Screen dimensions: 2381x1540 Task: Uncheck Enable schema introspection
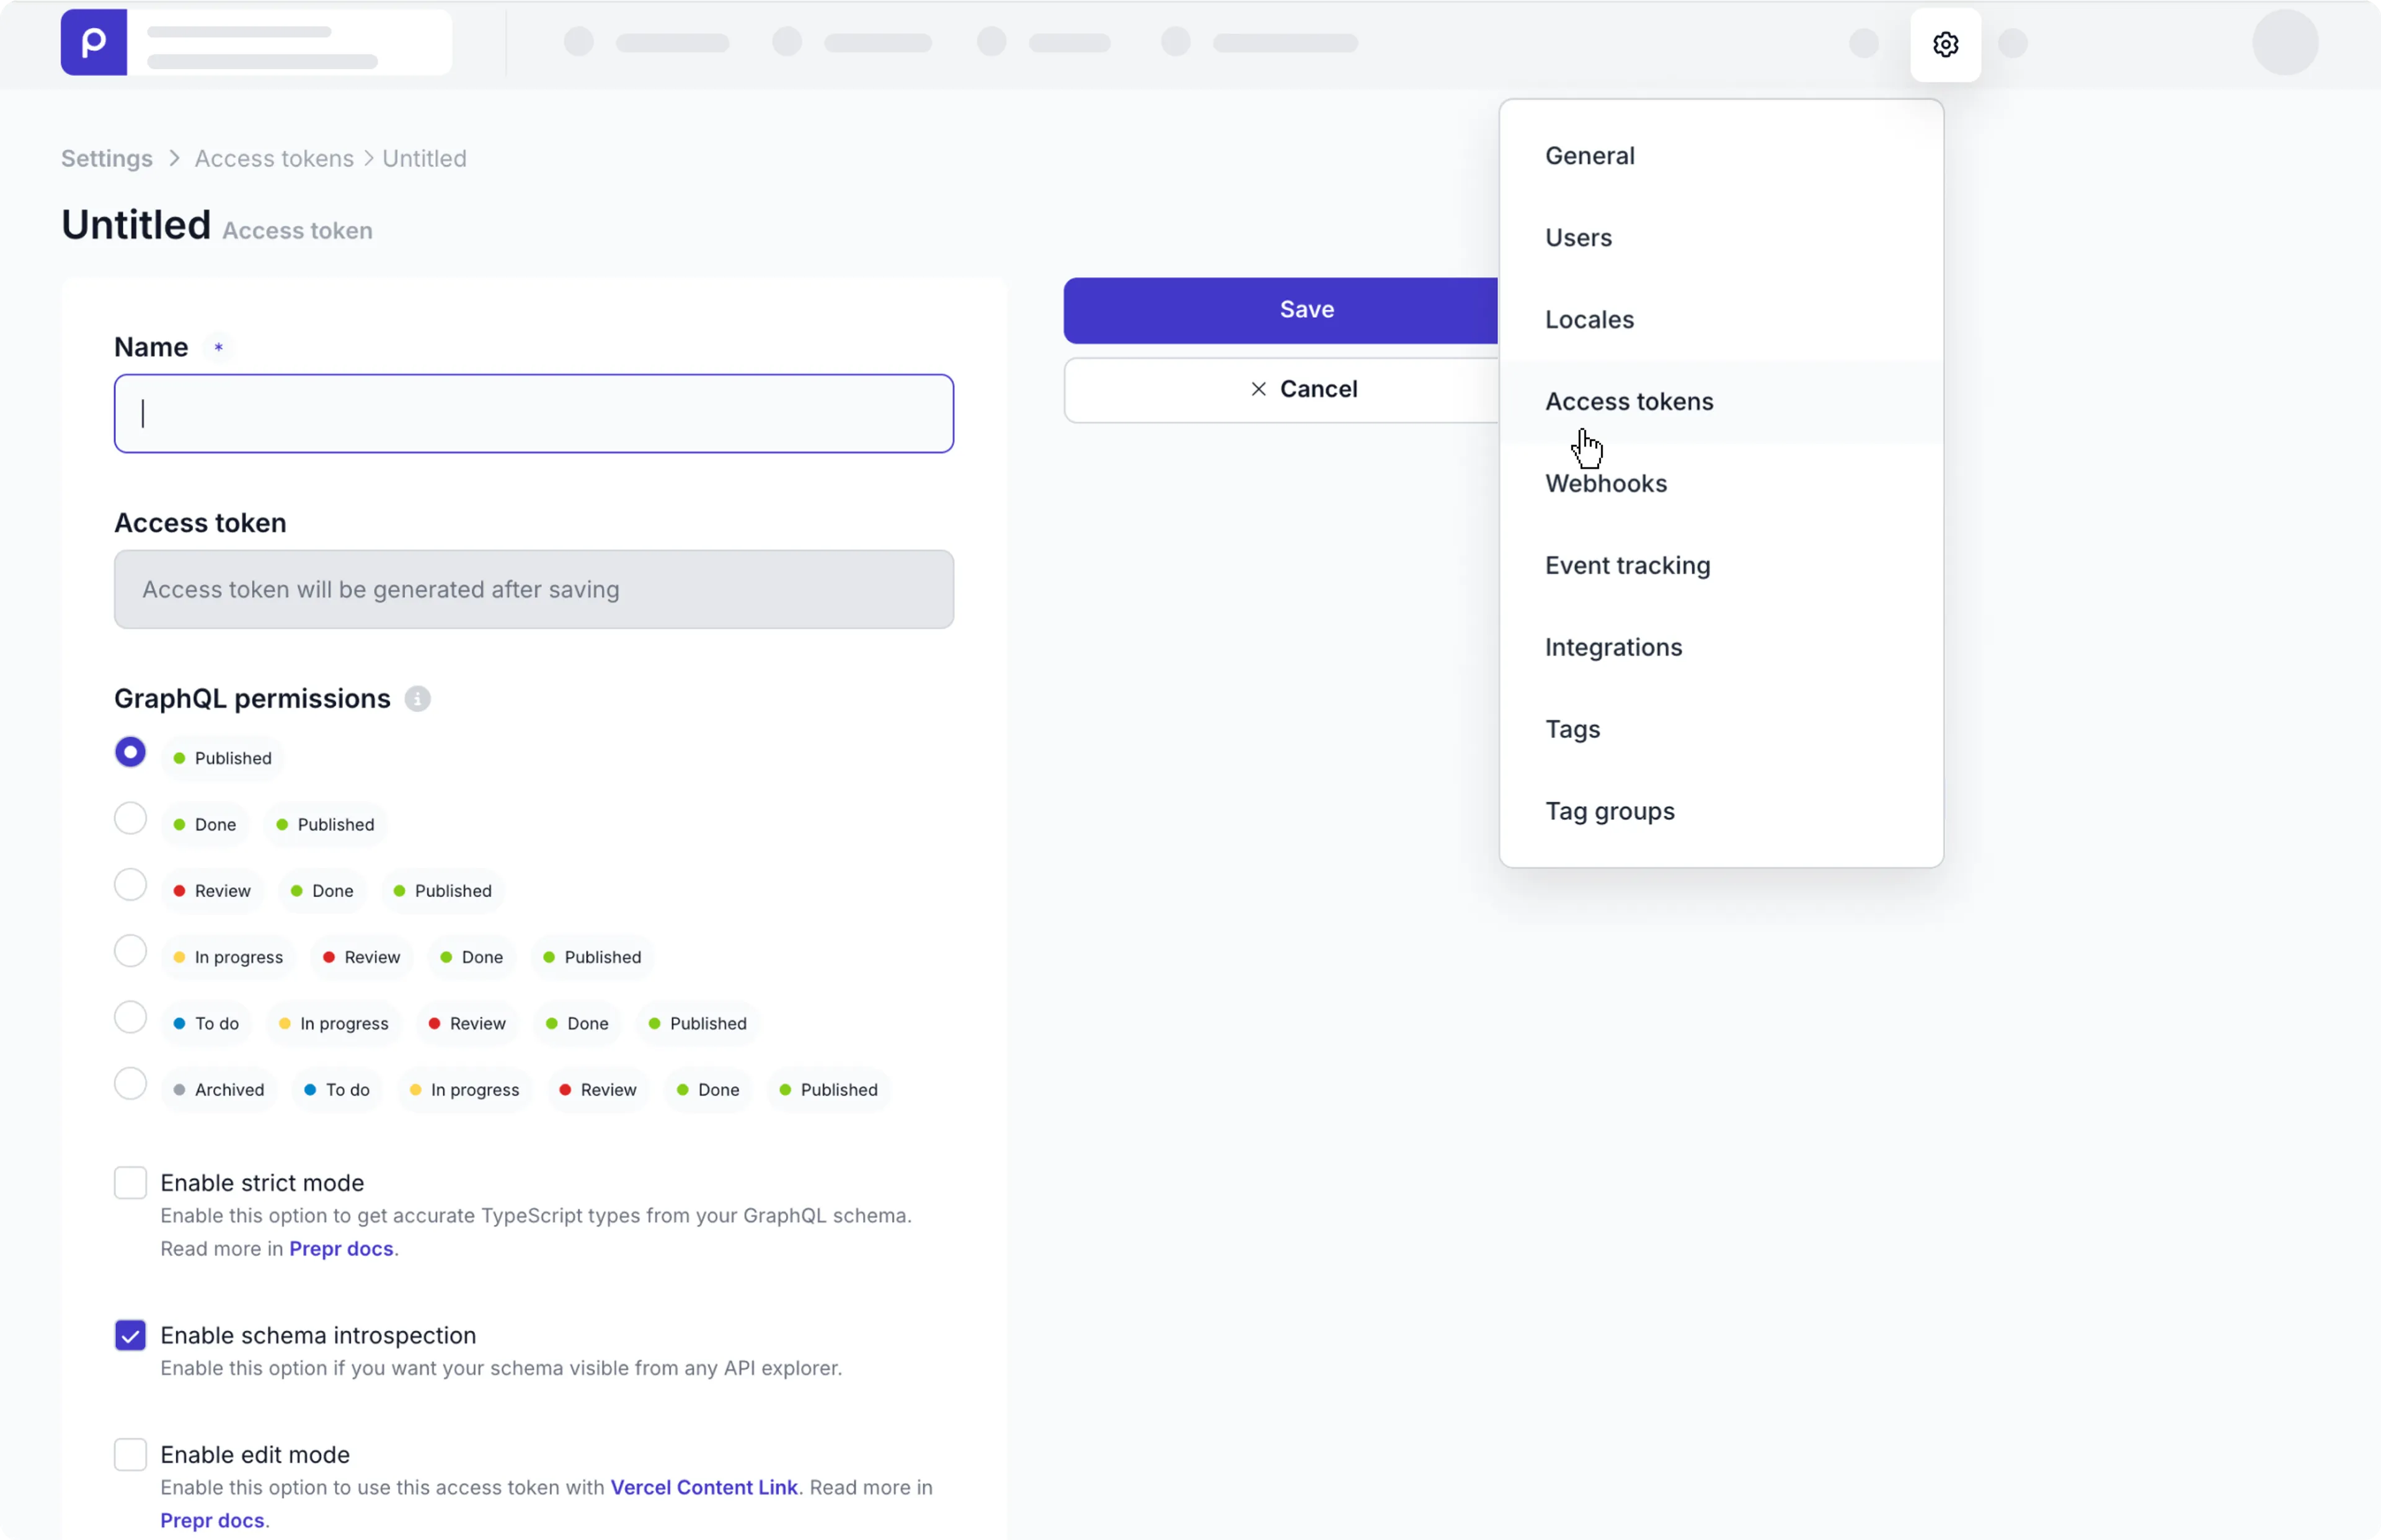[129, 1335]
